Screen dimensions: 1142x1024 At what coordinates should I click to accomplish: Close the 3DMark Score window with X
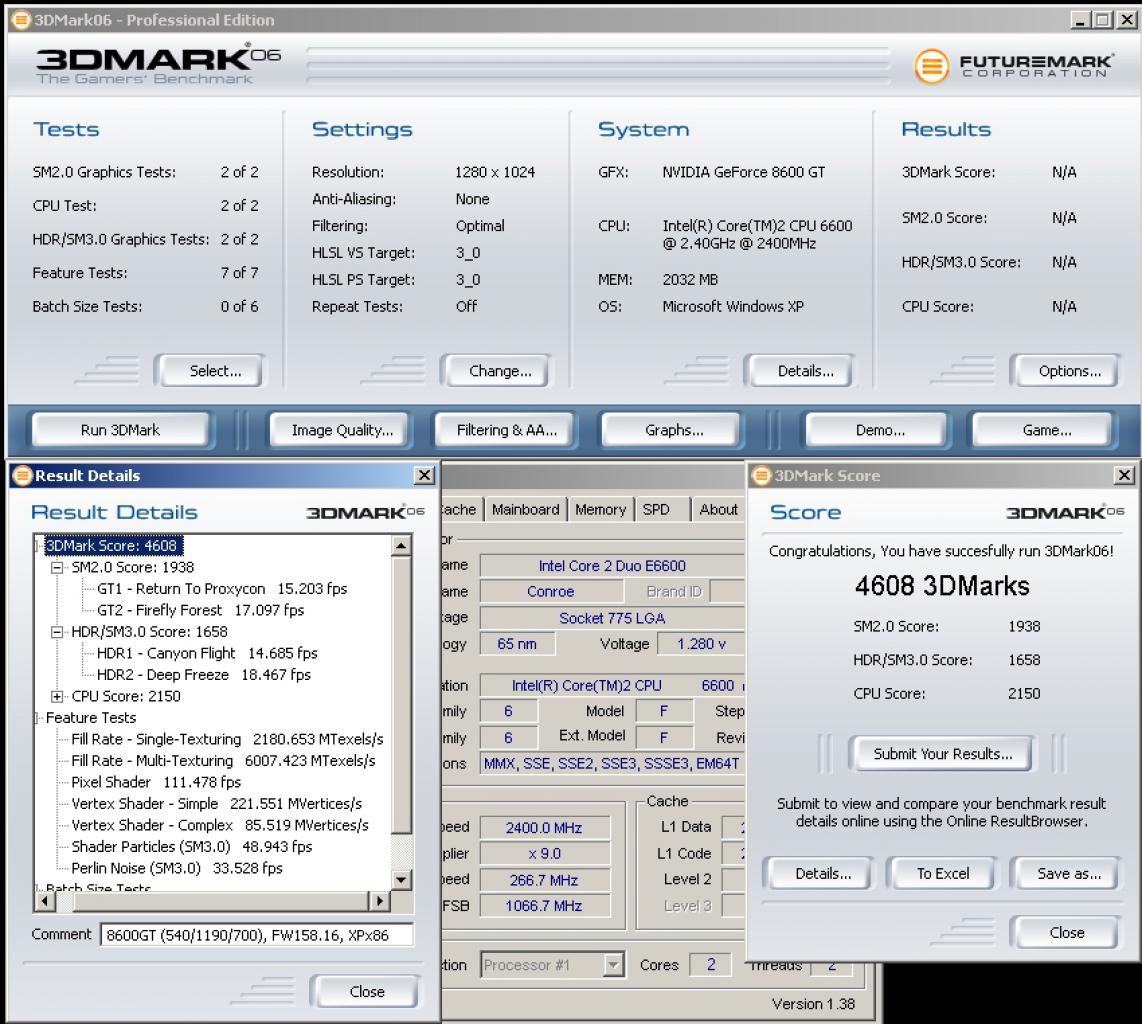click(x=1125, y=476)
